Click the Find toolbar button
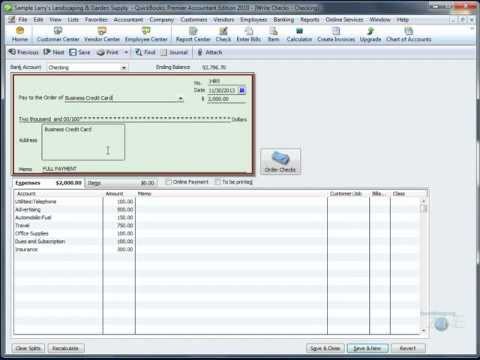The image size is (480, 360). [x=146, y=52]
